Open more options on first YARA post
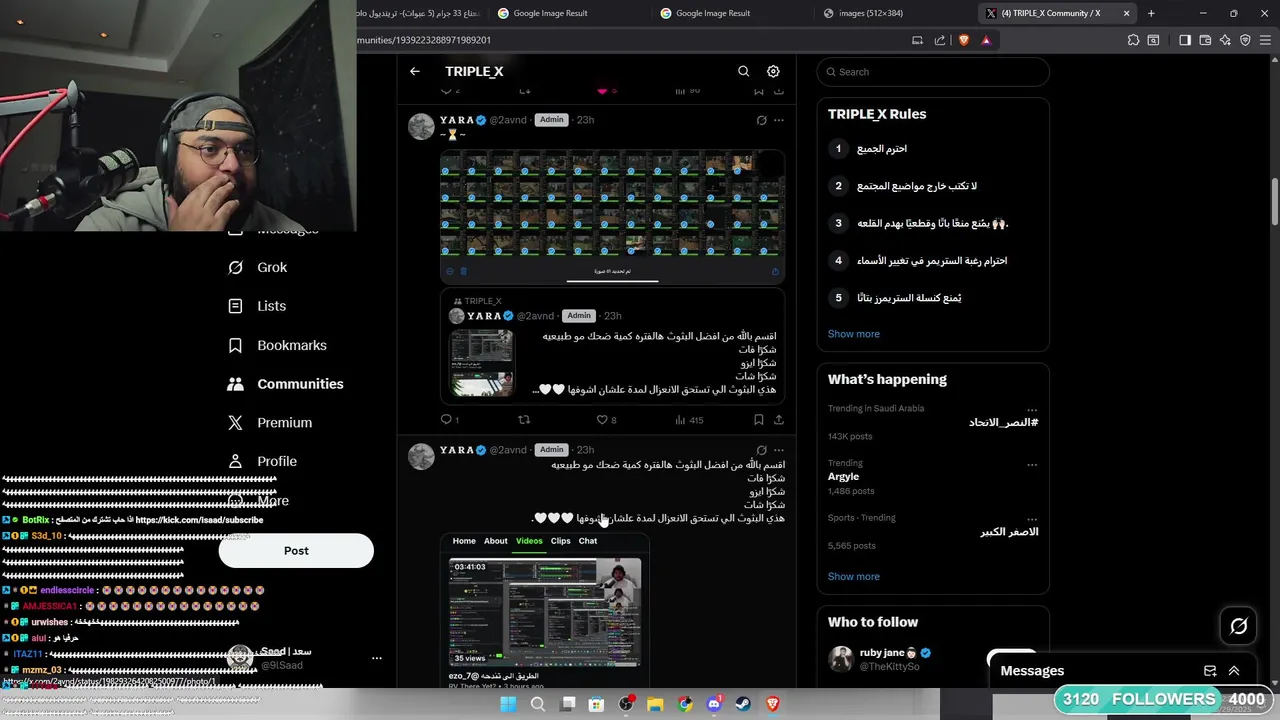The image size is (1280, 720). [779, 120]
